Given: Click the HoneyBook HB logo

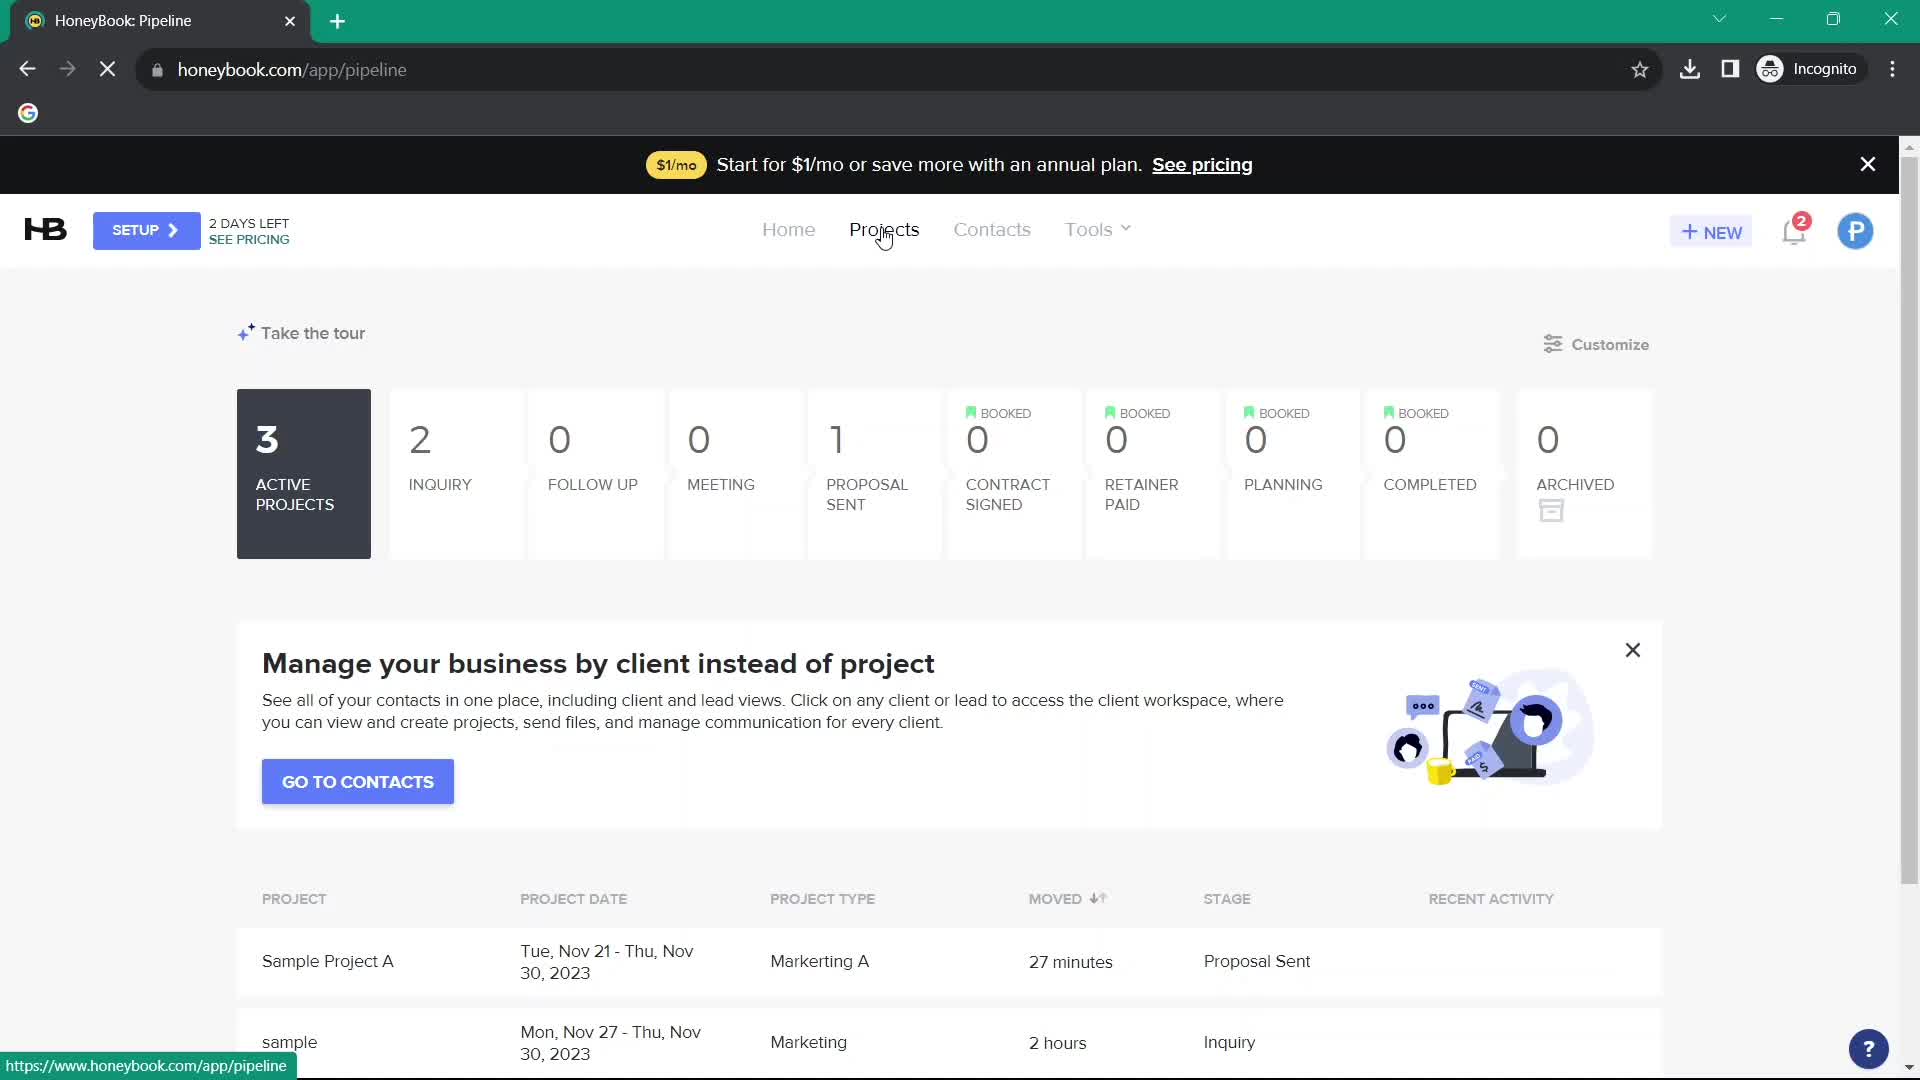Looking at the screenshot, I should tap(45, 230).
